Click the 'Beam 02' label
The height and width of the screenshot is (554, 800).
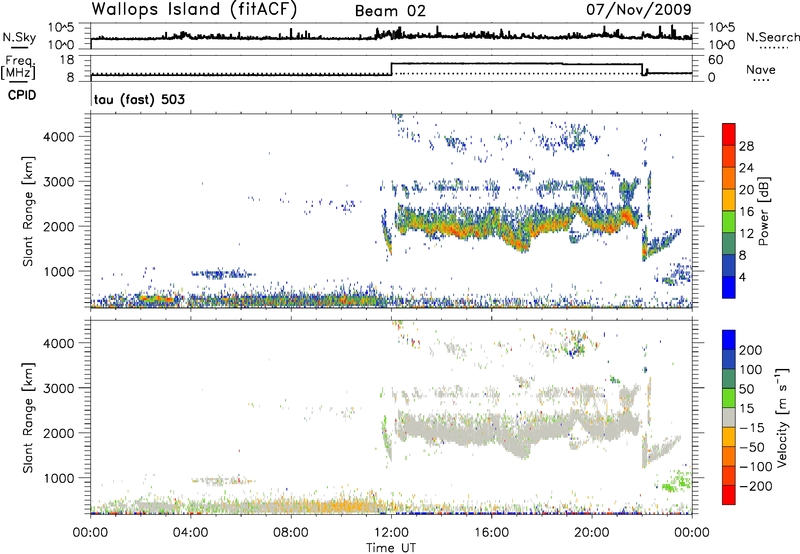pos(390,11)
